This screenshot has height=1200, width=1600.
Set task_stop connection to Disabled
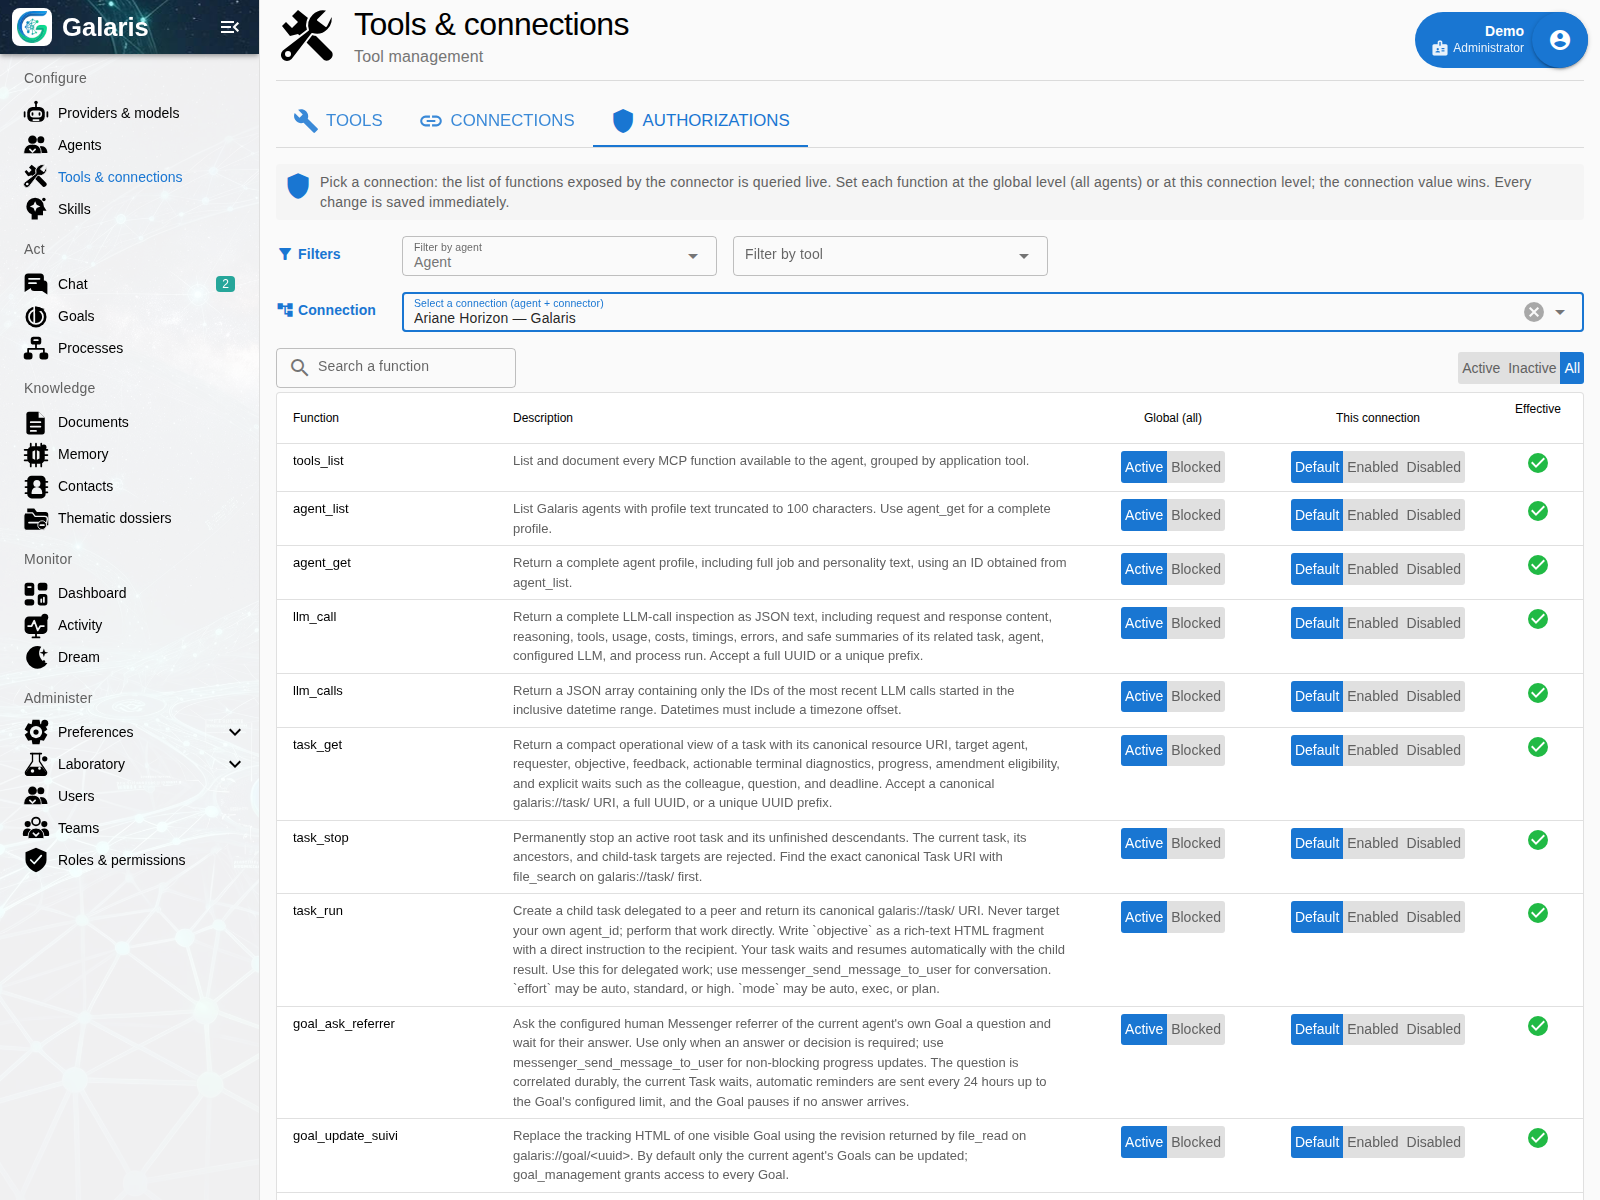[1433, 843]
